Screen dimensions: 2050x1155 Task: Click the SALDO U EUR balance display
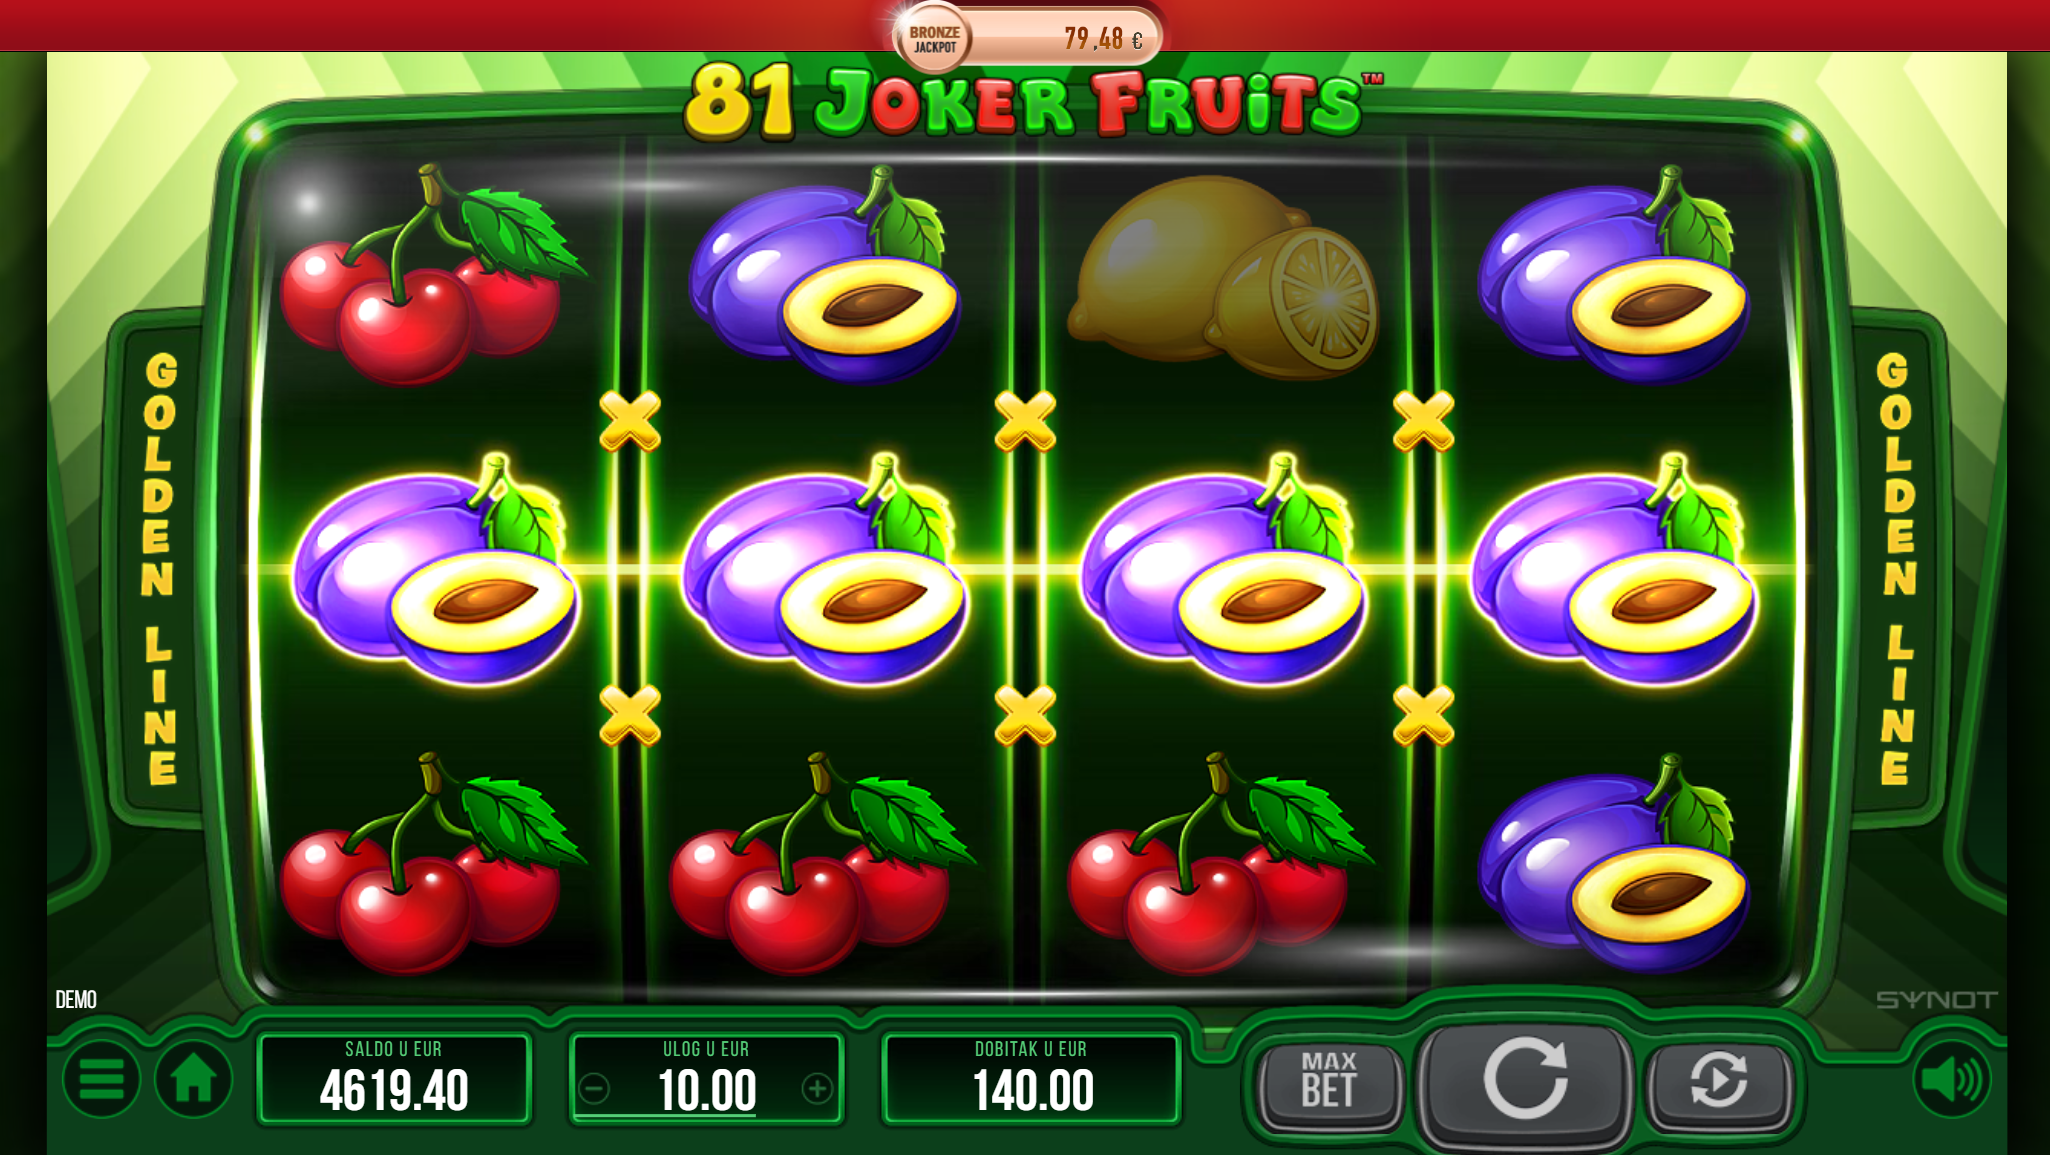click(394, 1078)
